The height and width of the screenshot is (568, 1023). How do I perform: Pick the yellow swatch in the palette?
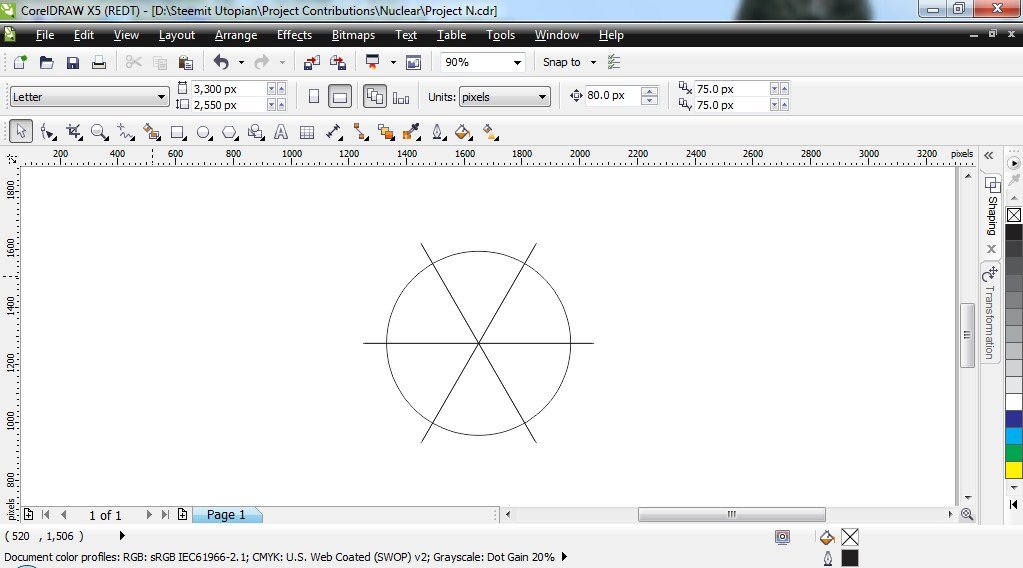[1013, 470]
